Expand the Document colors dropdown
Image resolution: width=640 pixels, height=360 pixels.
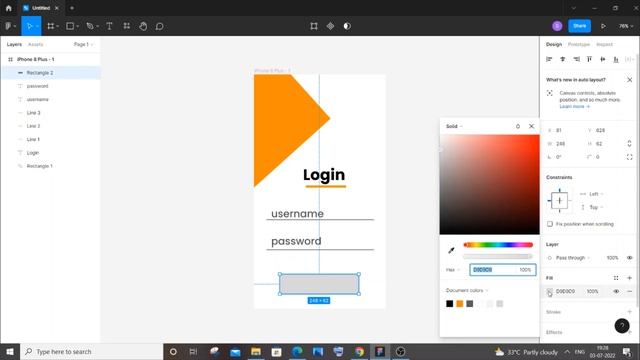pyautogui.click(x=467, y=290)
